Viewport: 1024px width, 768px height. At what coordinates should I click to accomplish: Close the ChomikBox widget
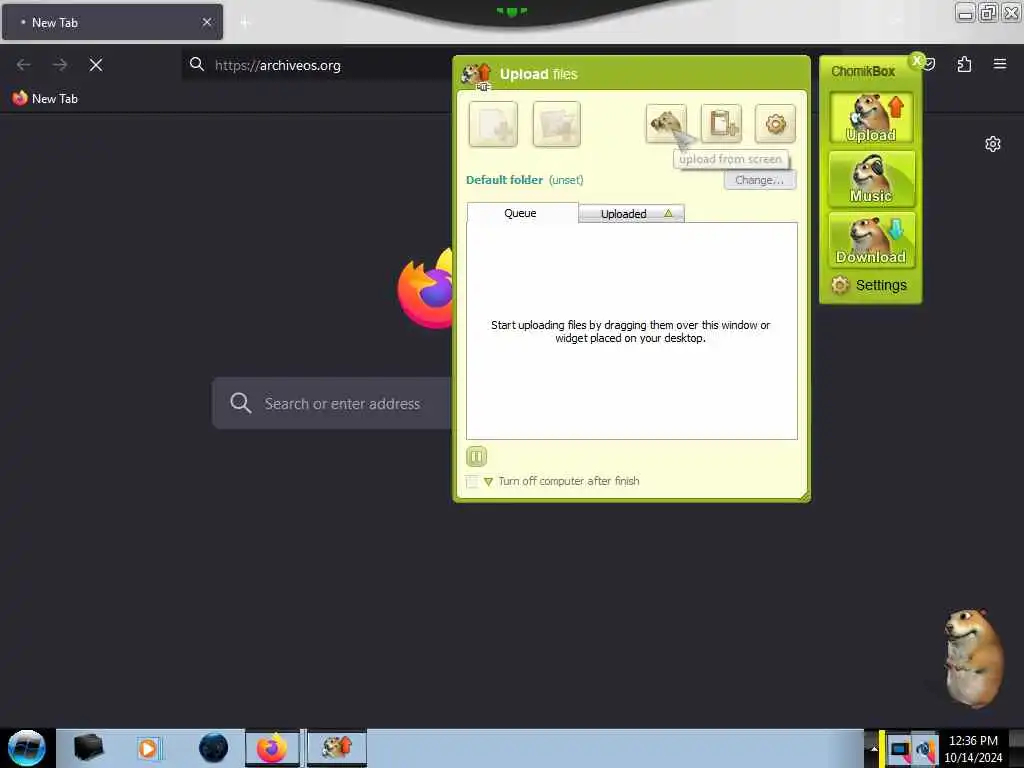917,60
